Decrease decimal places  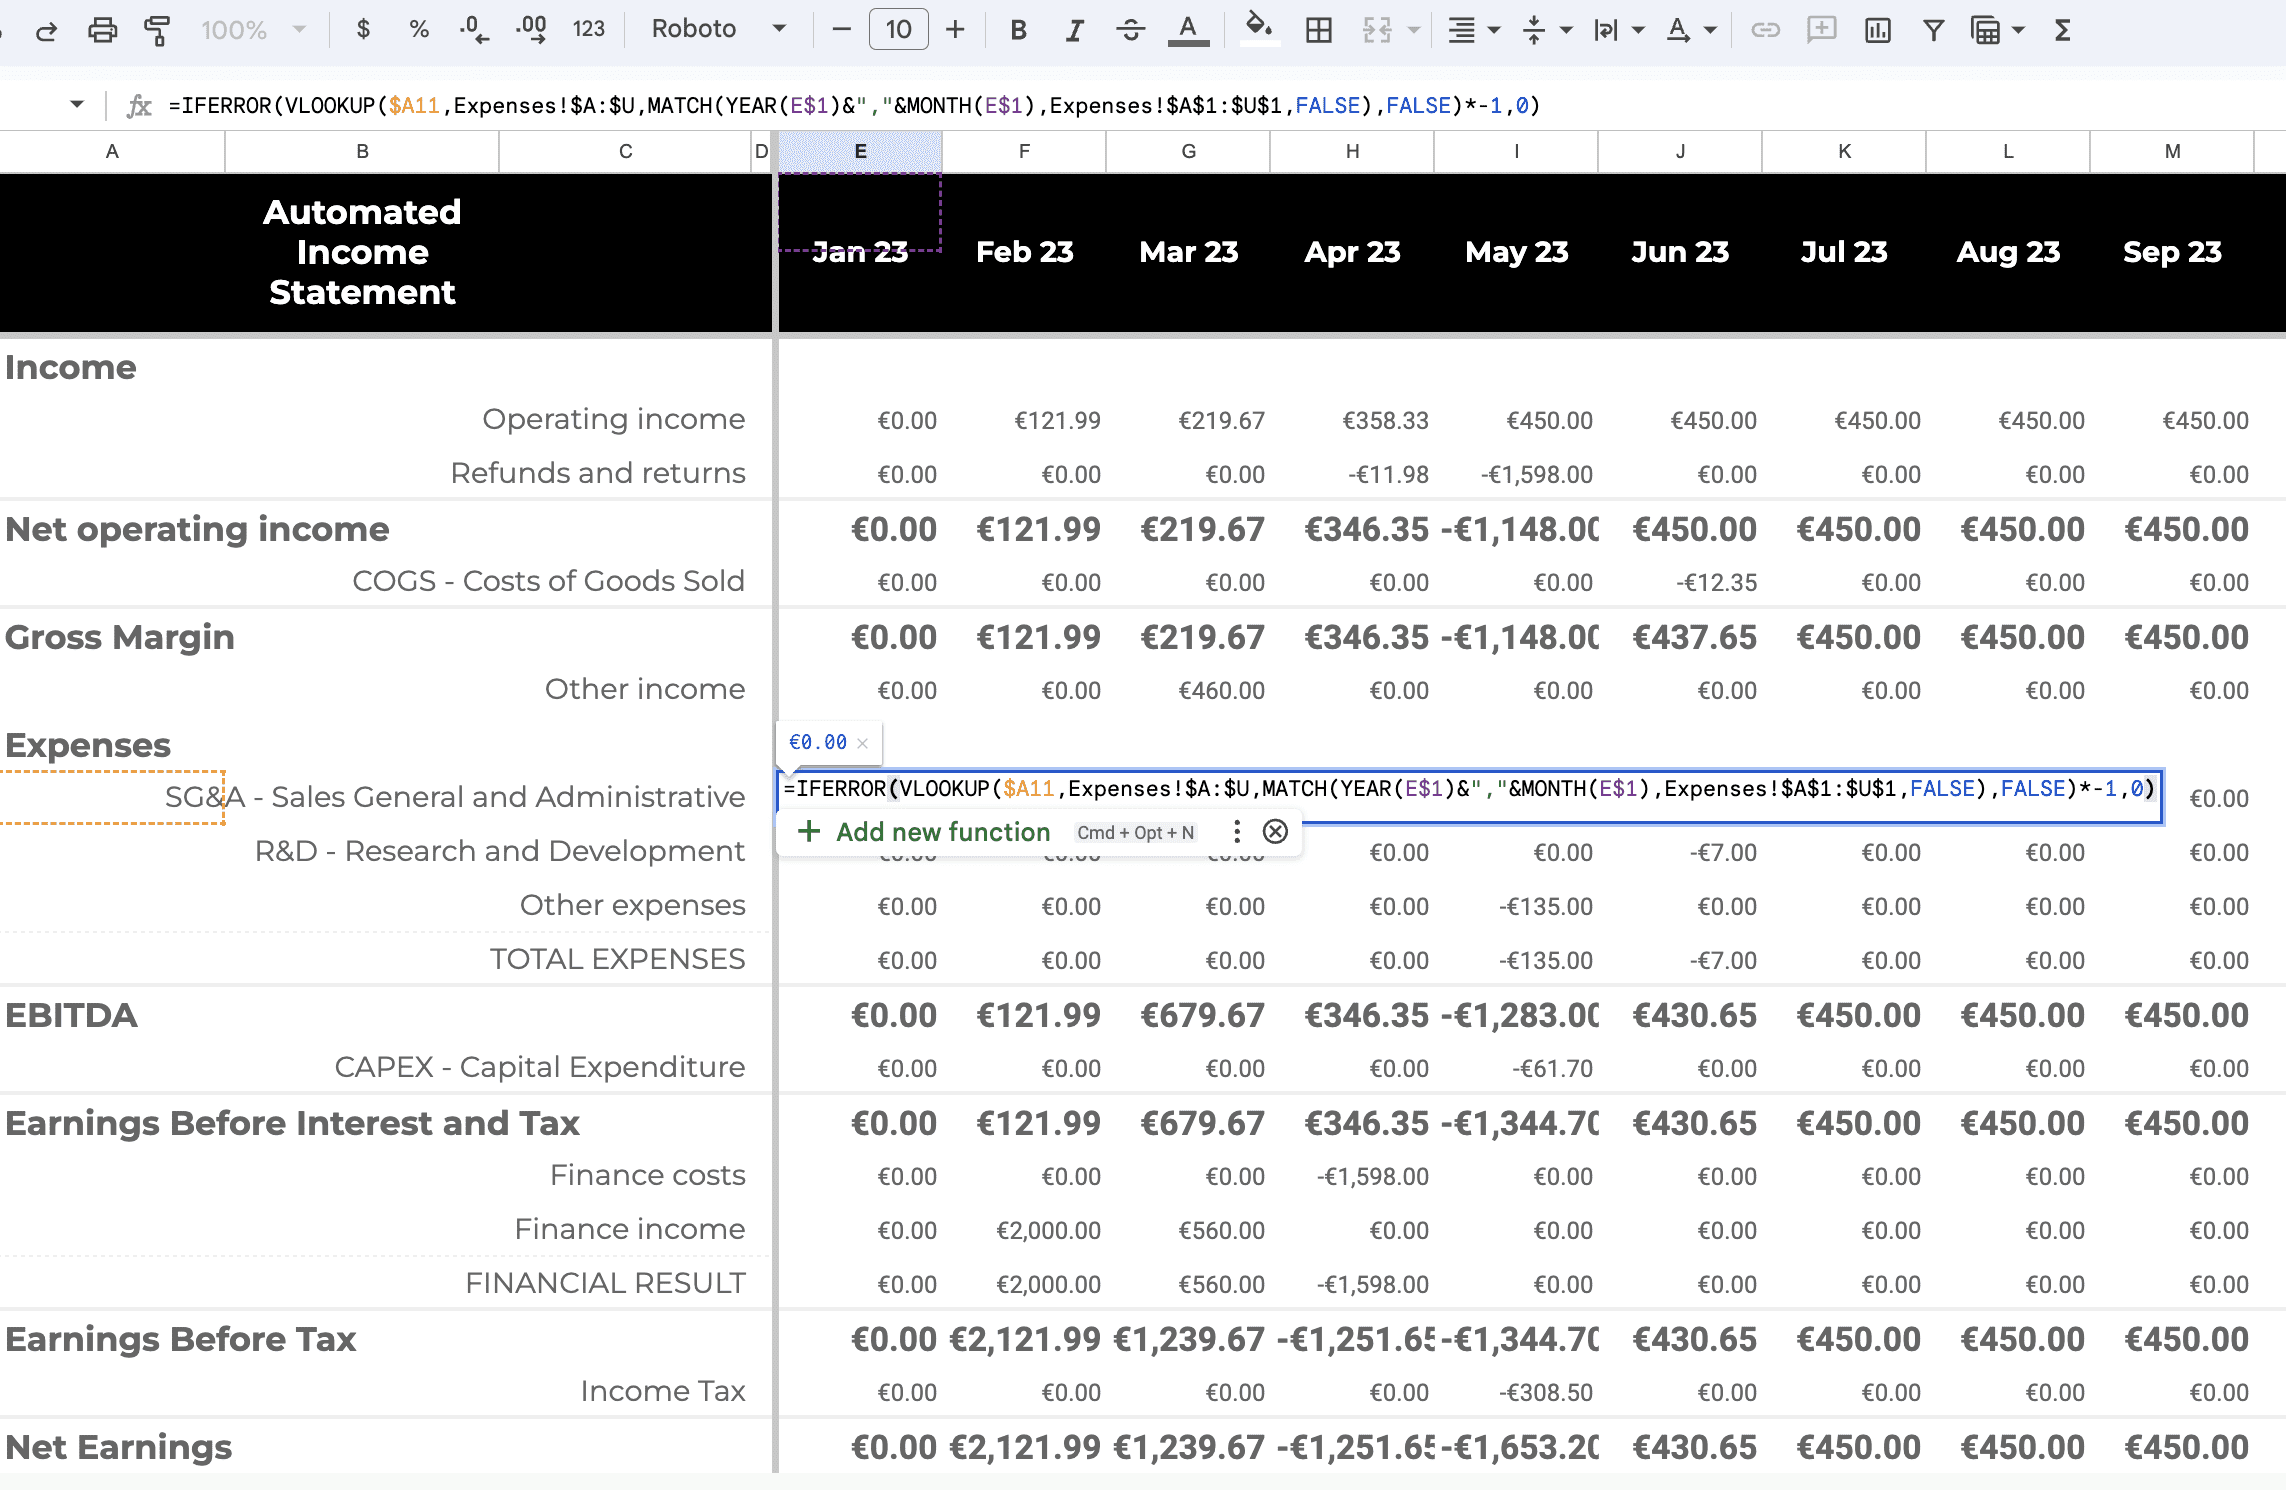click(472, 30)
